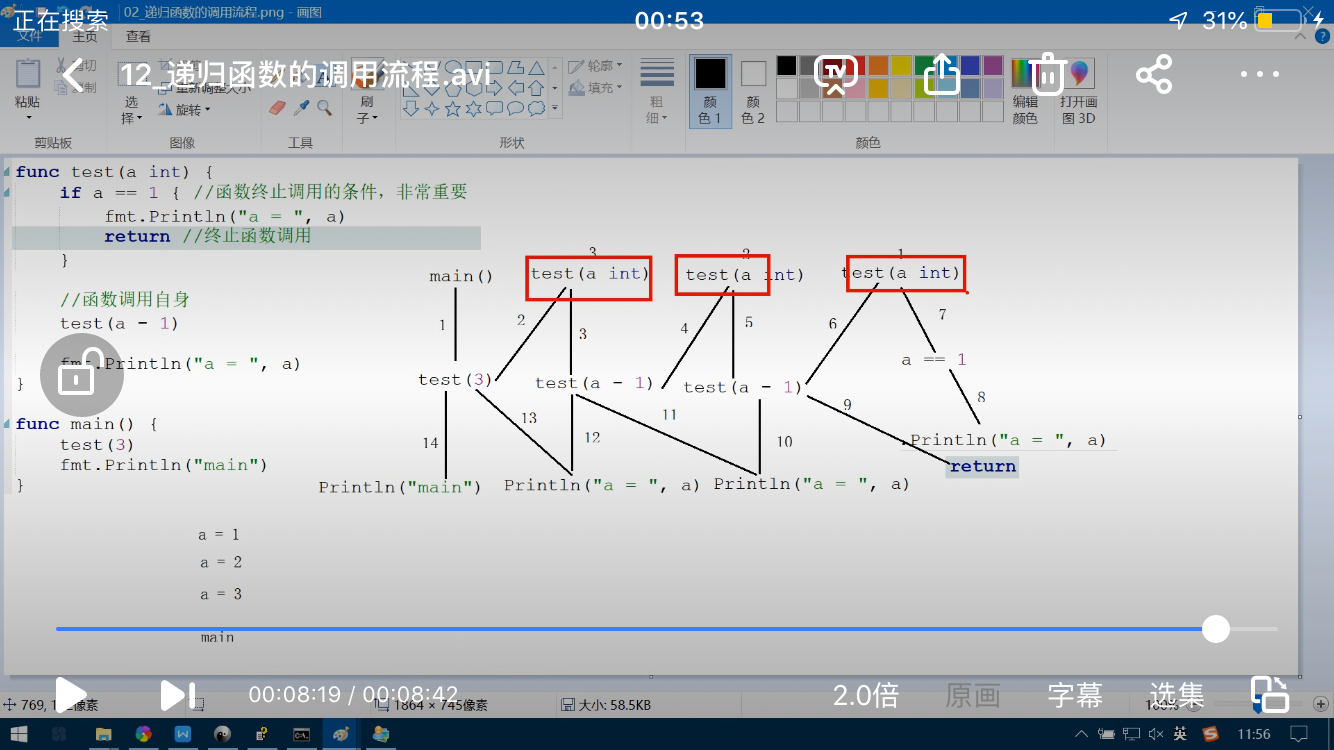
Task: Open 编辑颜色 edit colors dialog
Action: (x=1025, y=90)
